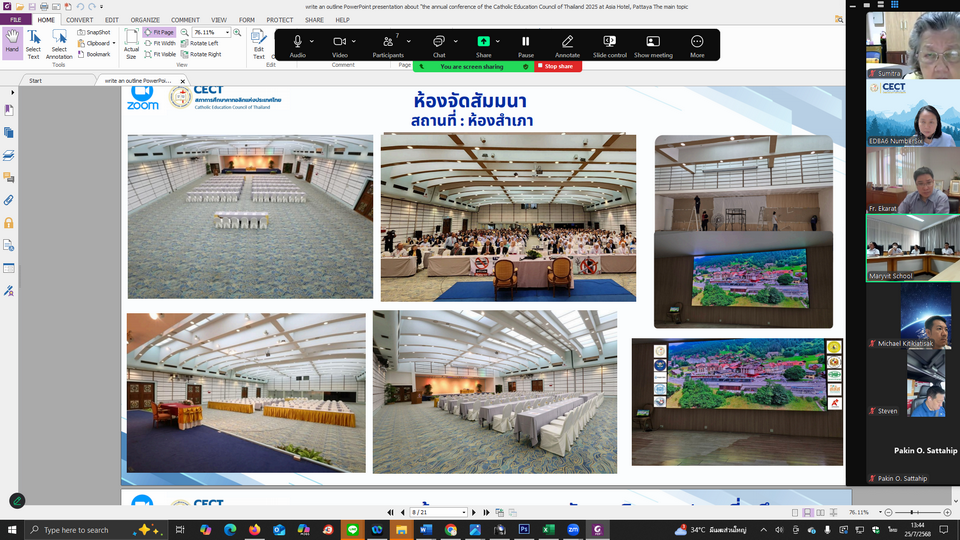Viewport: 960px width, 540px height.
Task: Take a SnapShot of the page
Action: (94, 32)
